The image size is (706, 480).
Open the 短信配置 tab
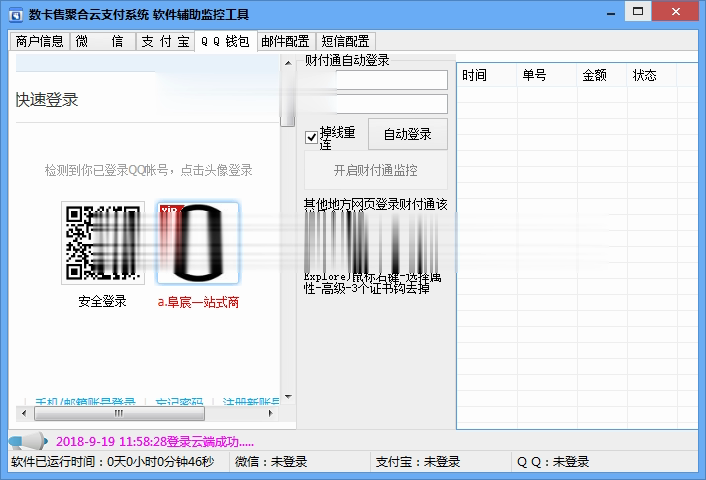345,41
